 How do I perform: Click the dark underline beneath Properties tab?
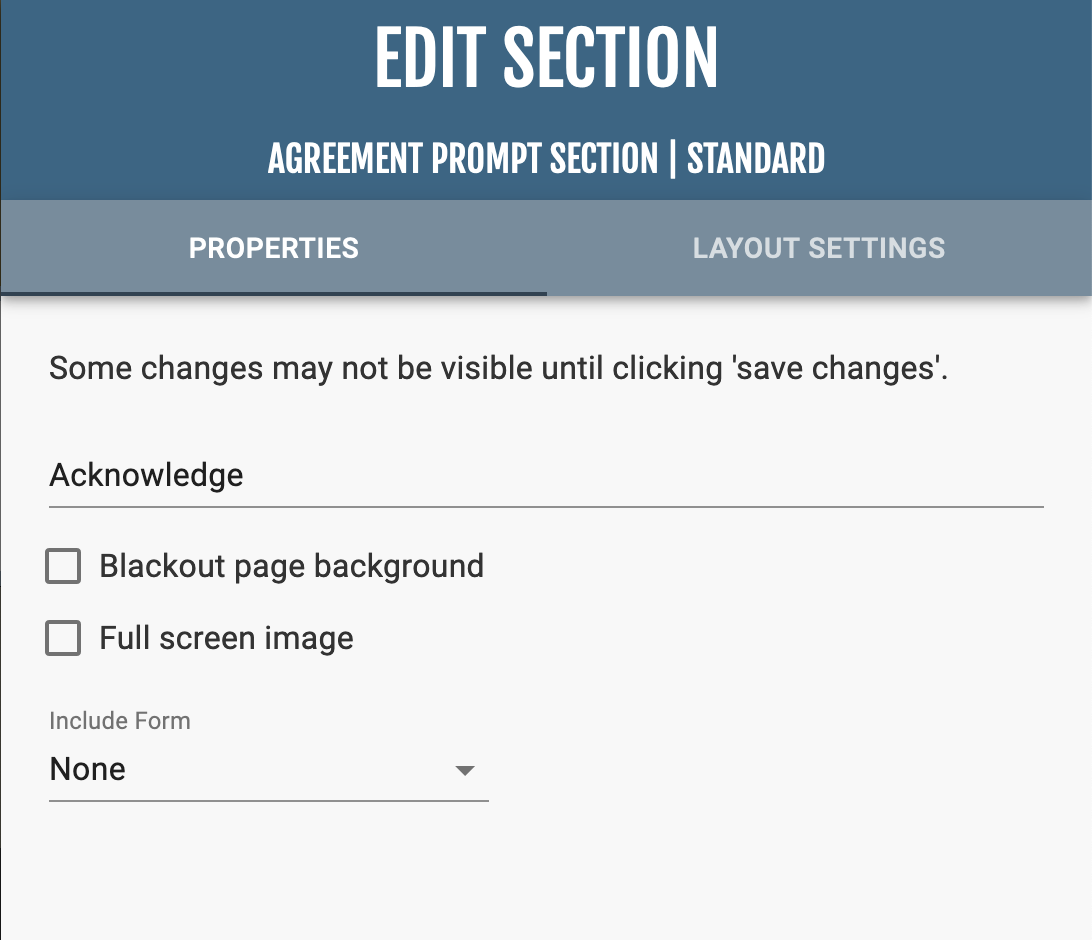pos(273,294)
